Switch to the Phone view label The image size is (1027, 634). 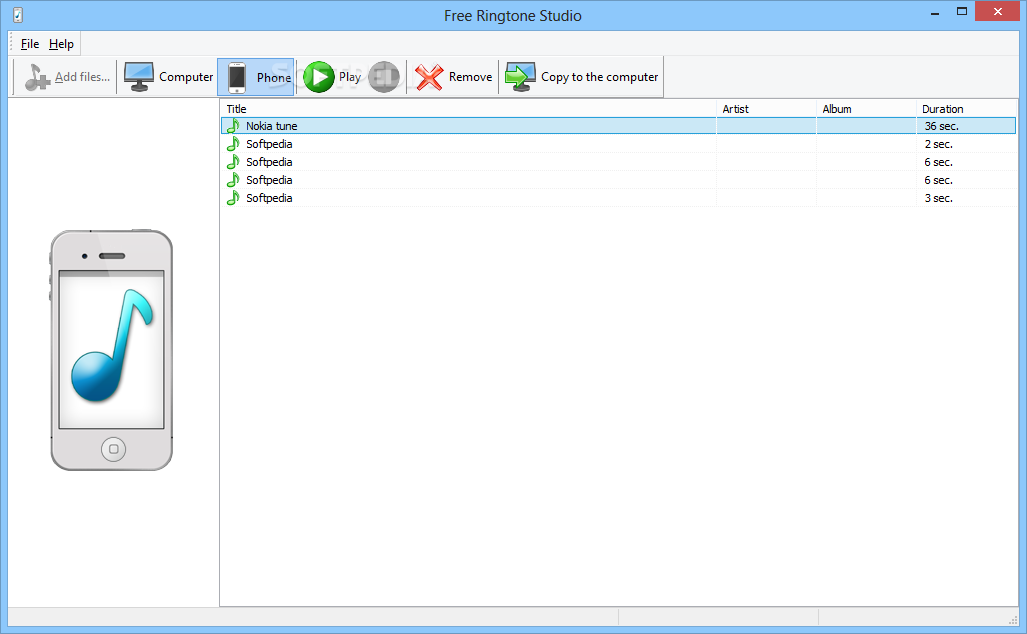tap(274, 77)
